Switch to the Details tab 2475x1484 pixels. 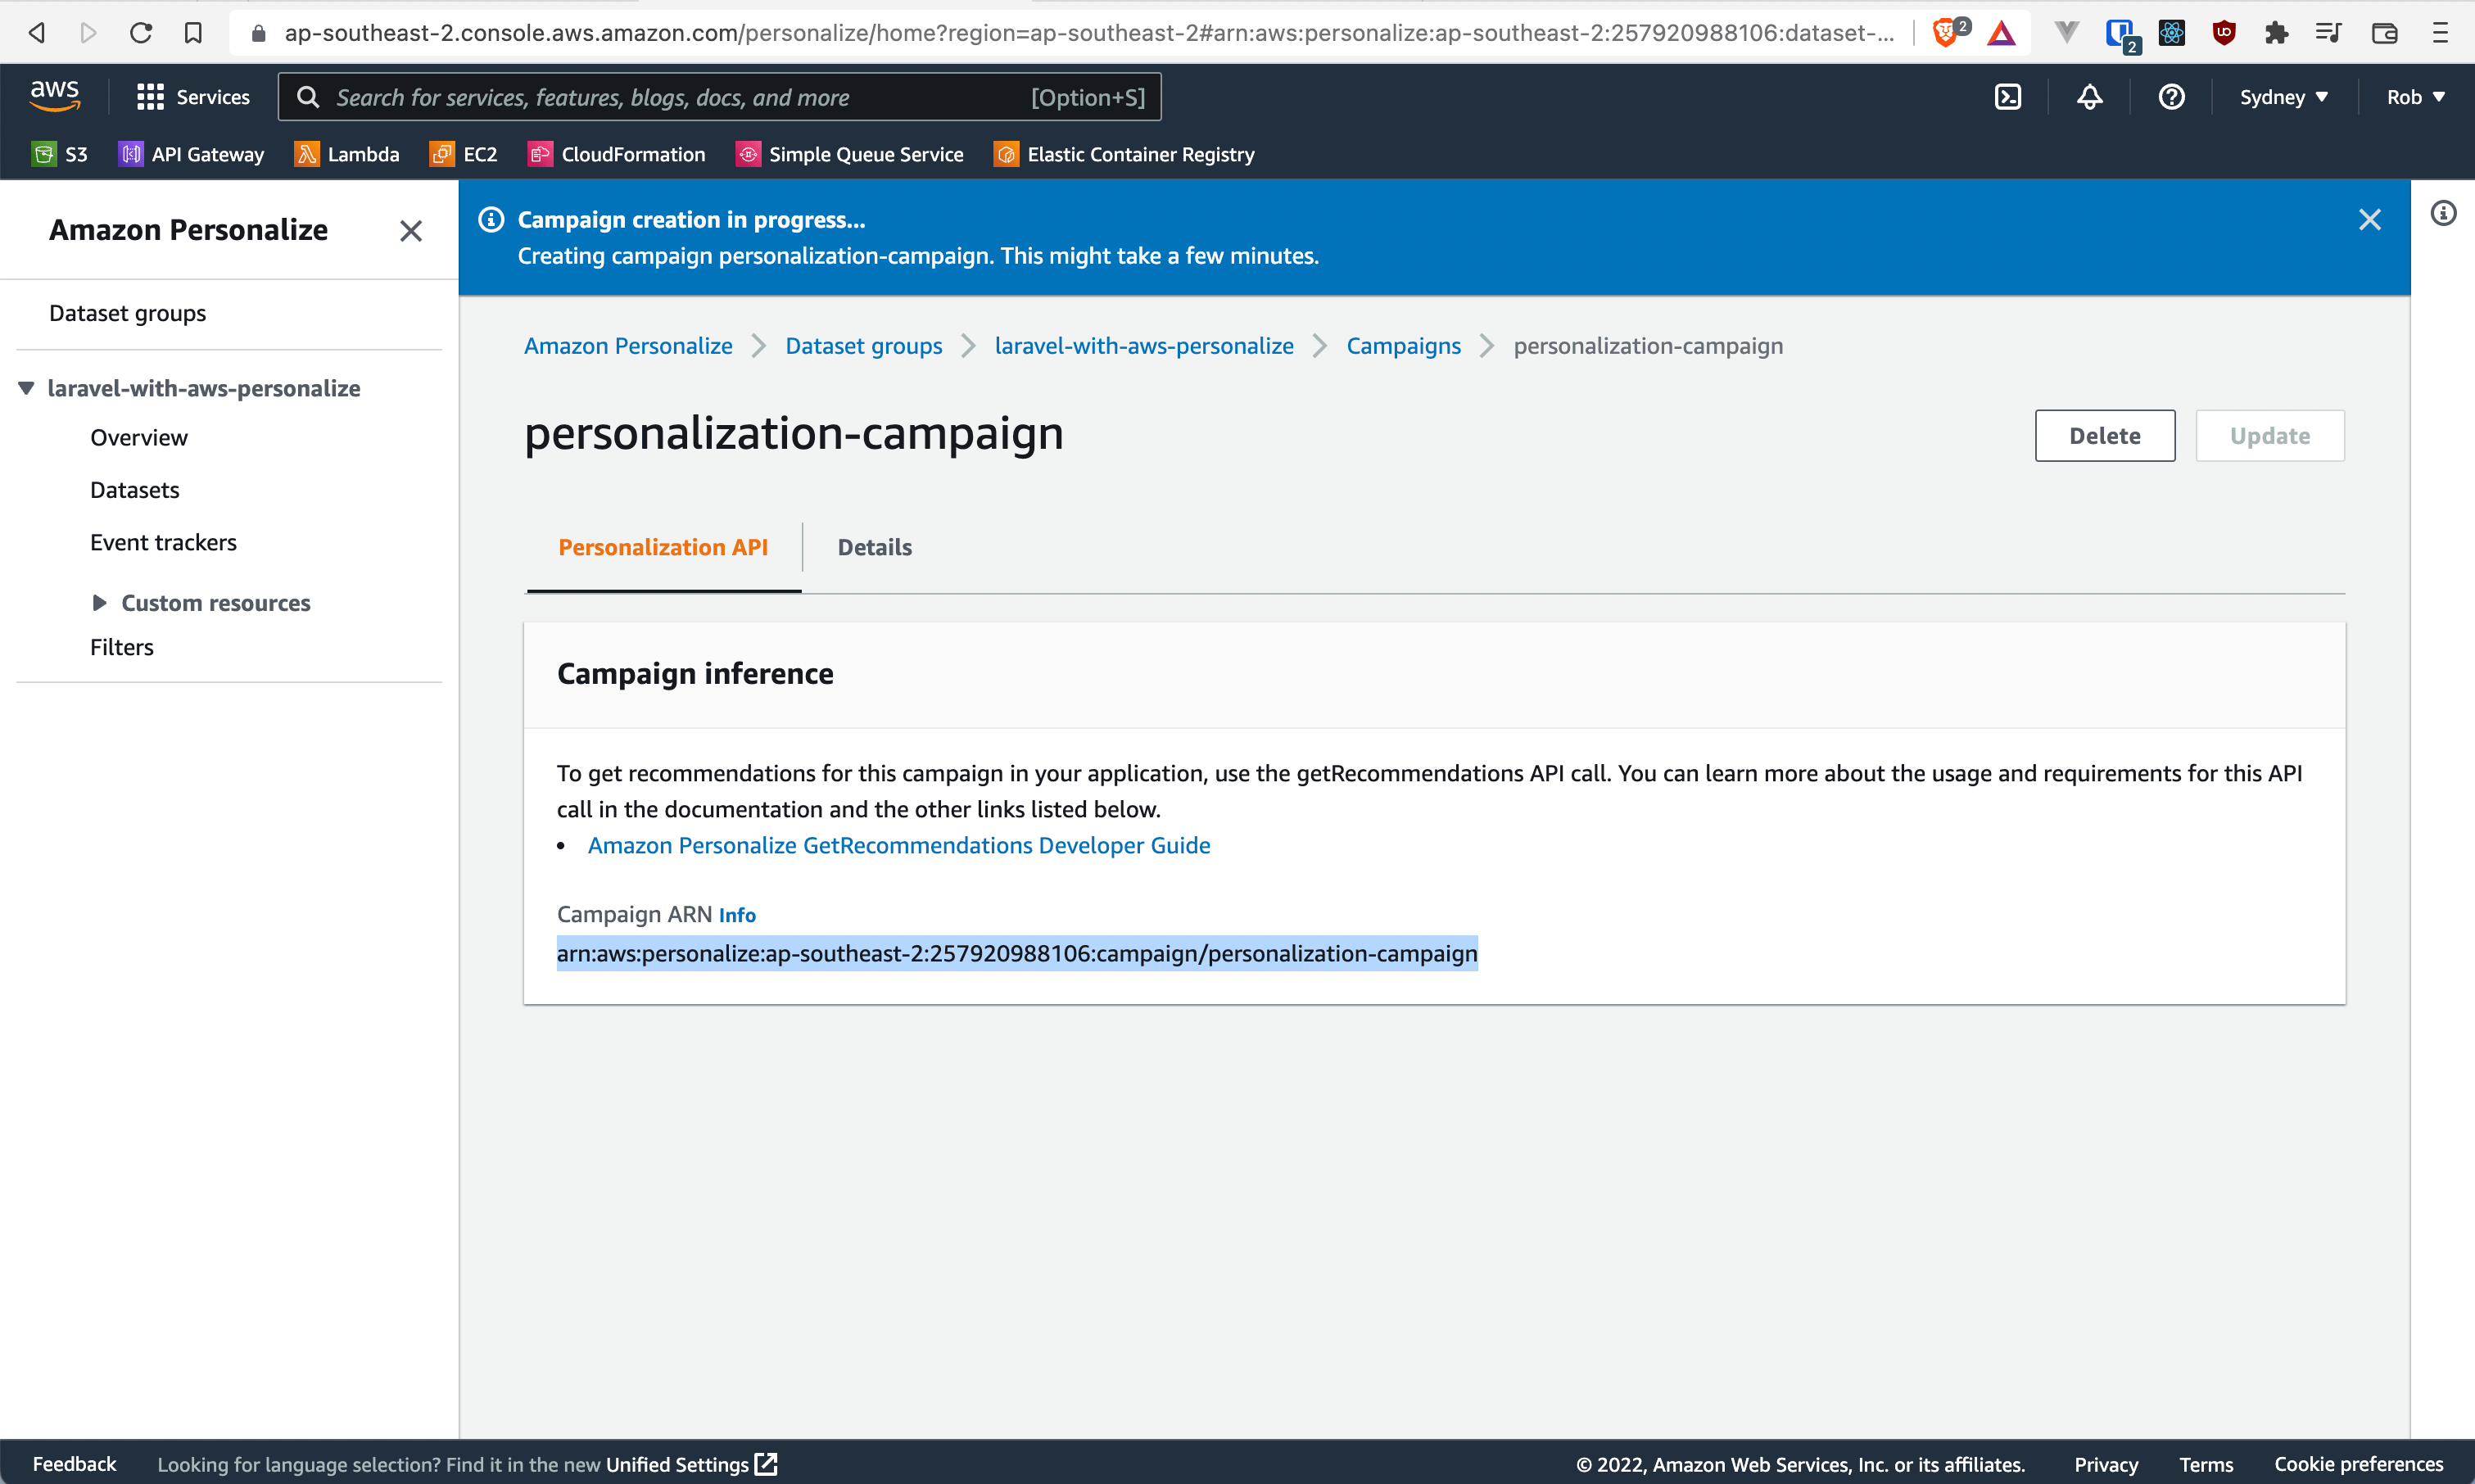tap(874, 547)
